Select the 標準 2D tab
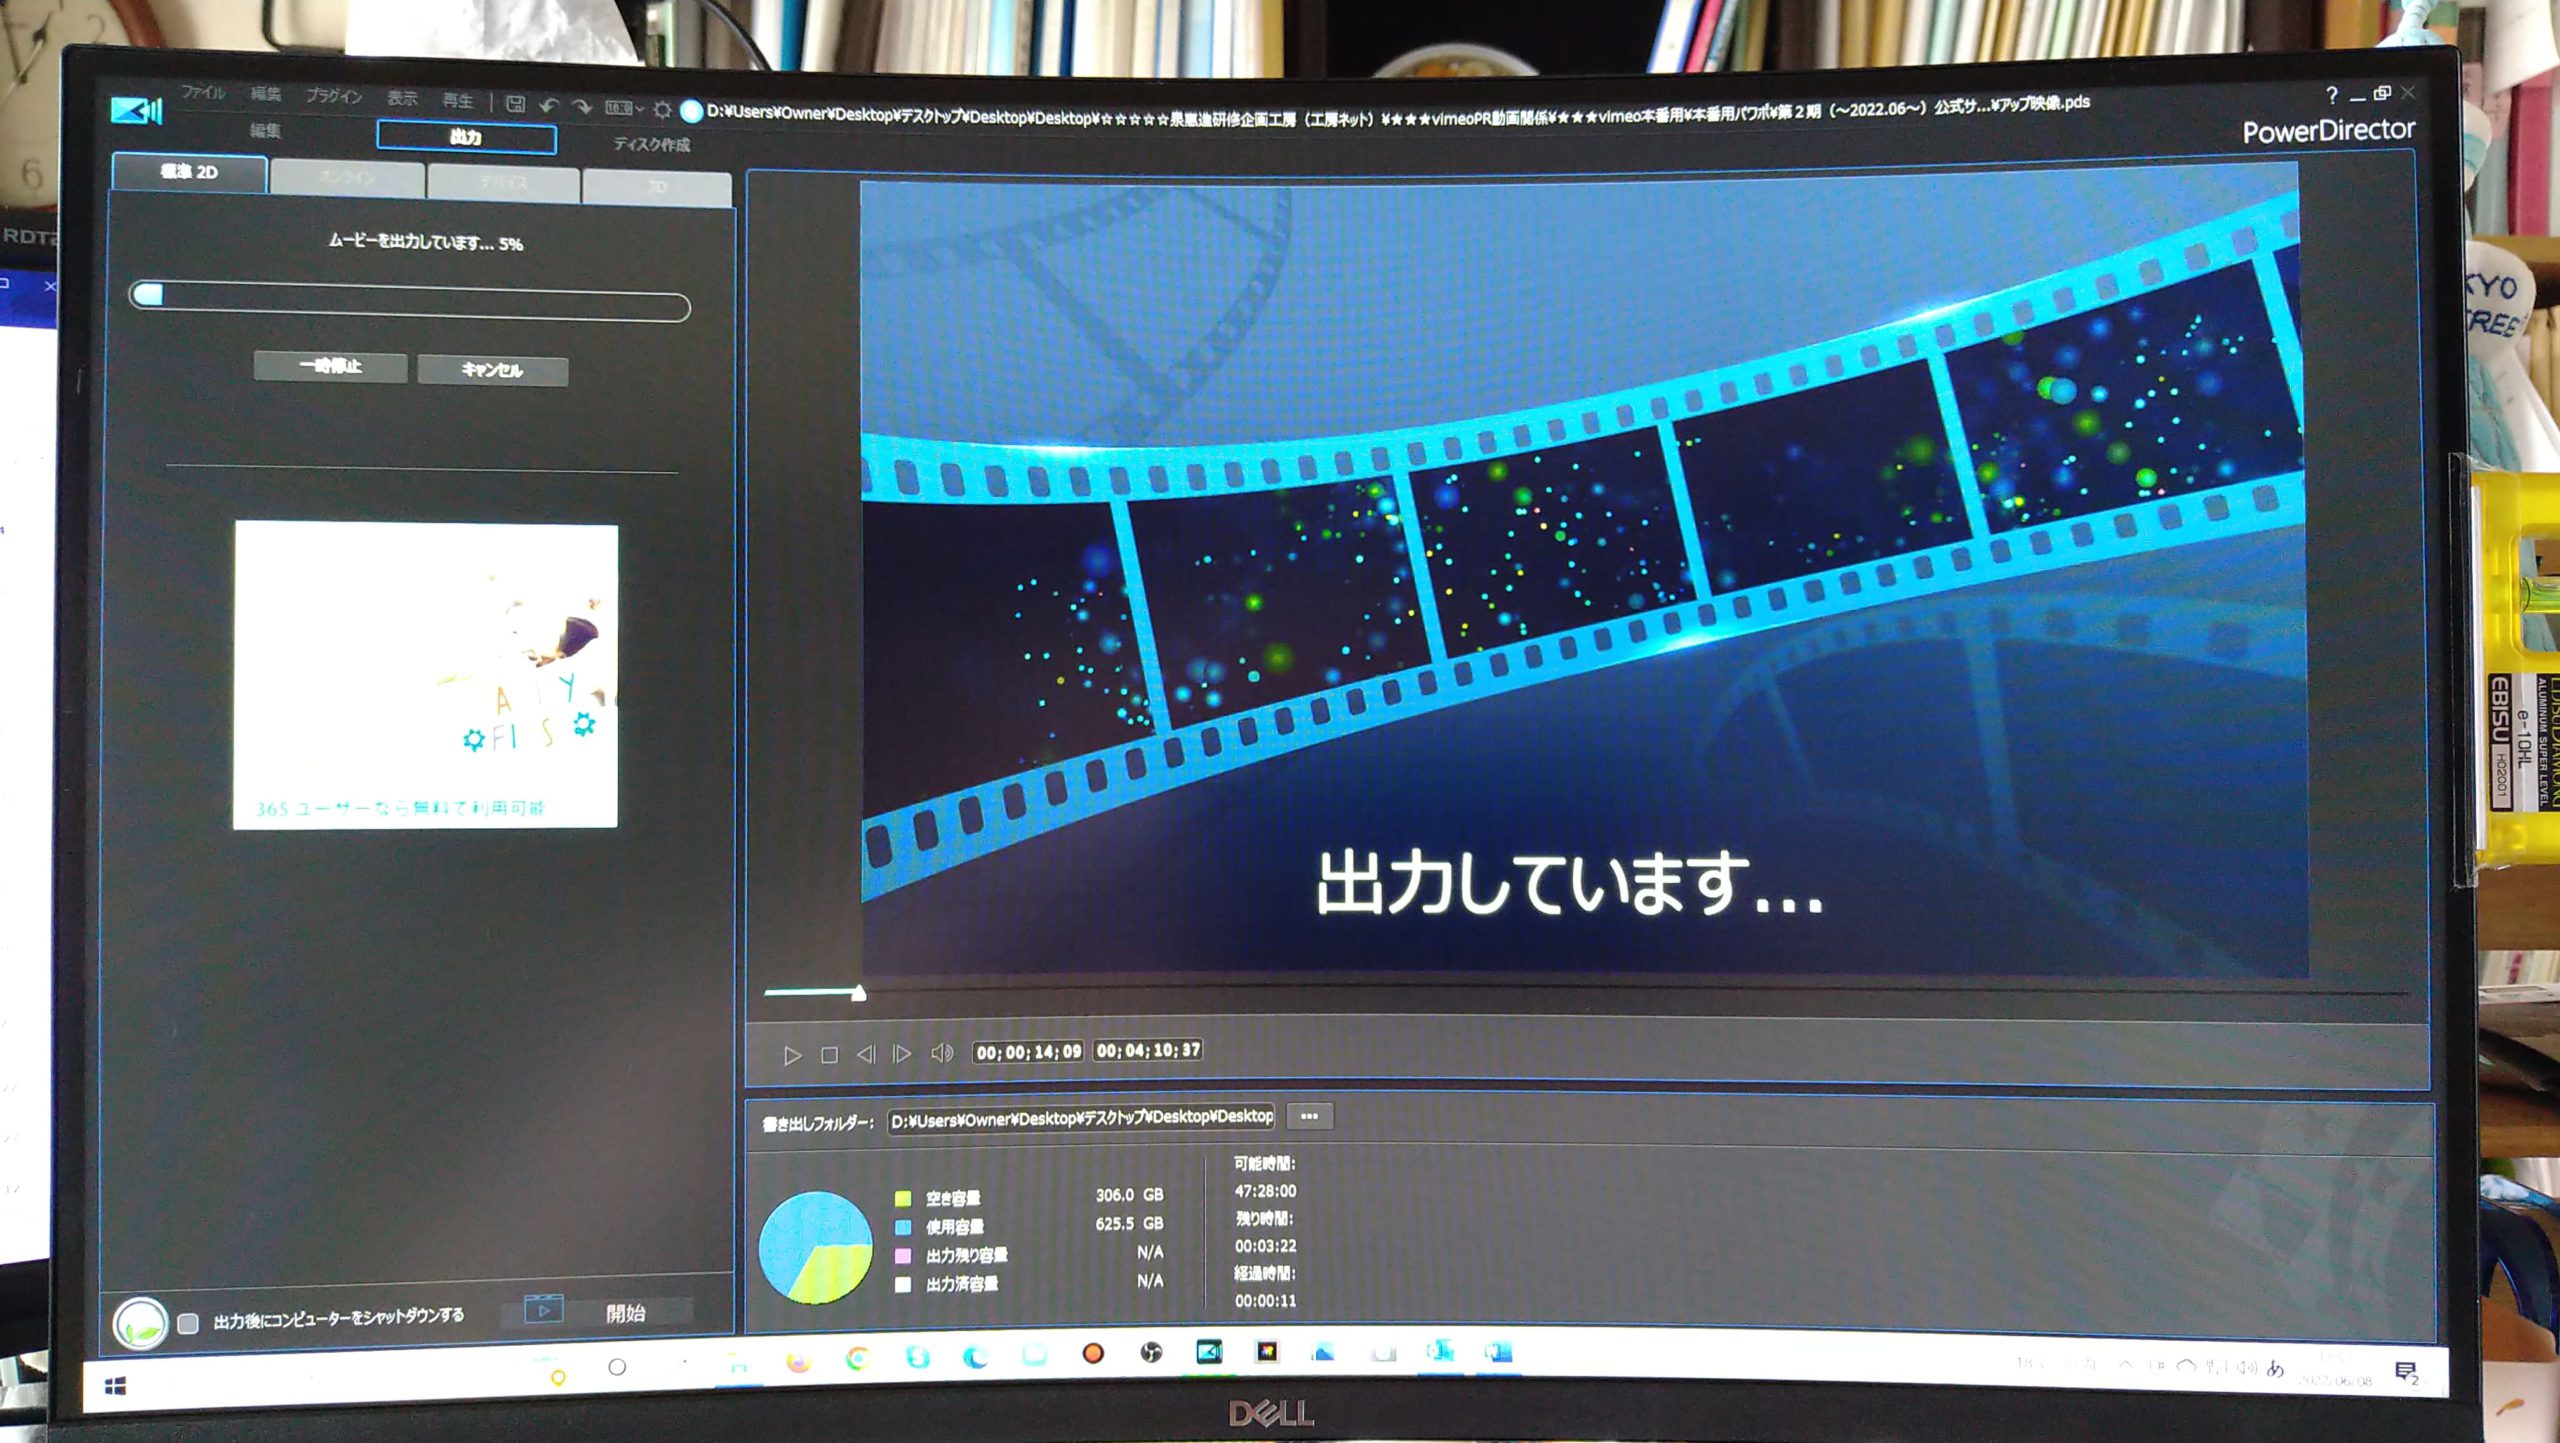This screenshot has width=2560, height=1443. (x=189, y=172)
